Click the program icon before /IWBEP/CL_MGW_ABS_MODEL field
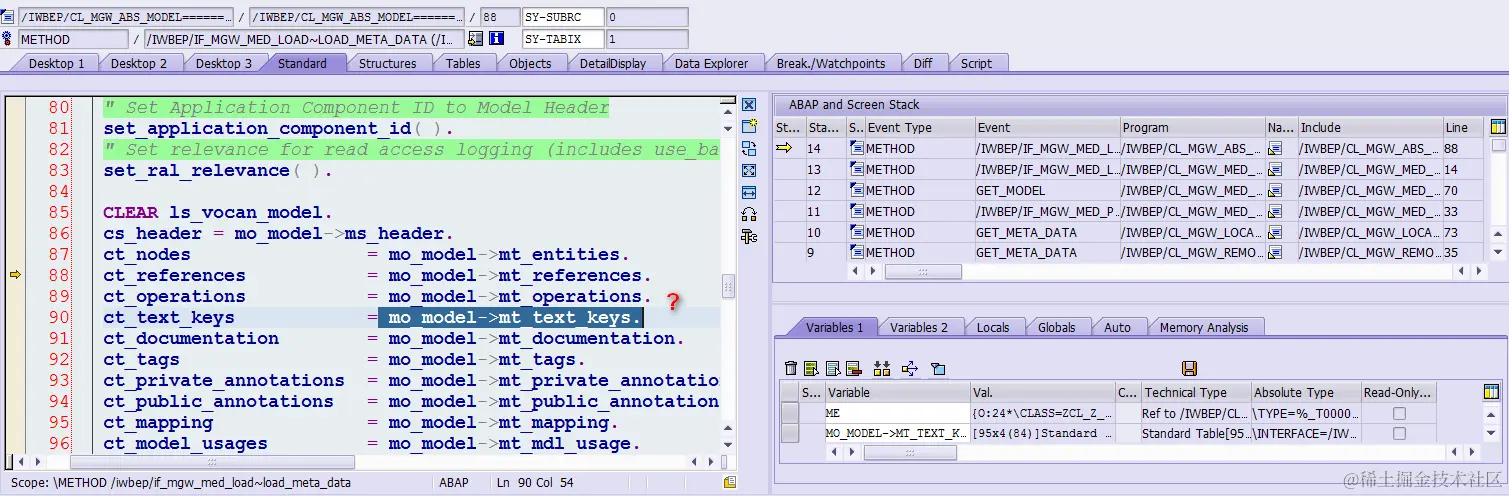Viewport: 1509px width, 496px height. (8, 17)
